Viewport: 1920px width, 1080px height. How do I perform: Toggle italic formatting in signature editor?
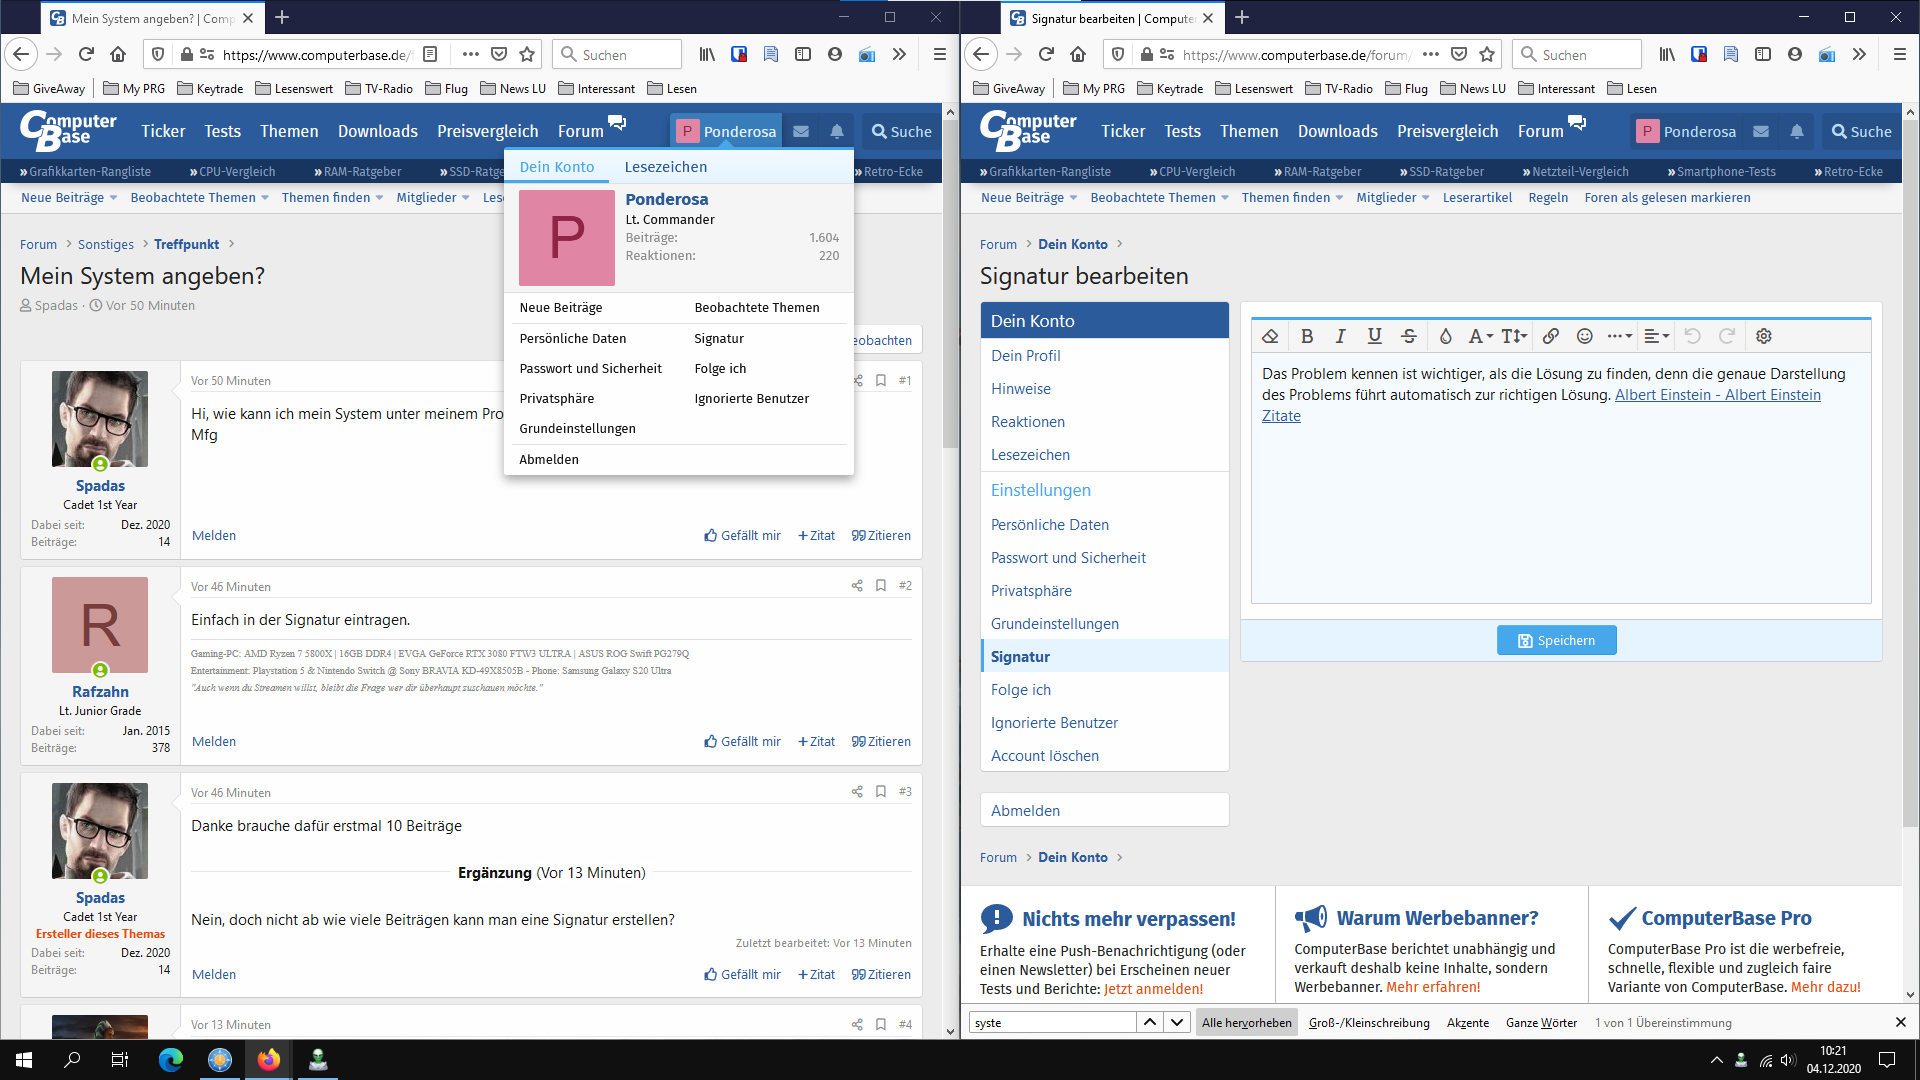click(x=1340, y=336)
